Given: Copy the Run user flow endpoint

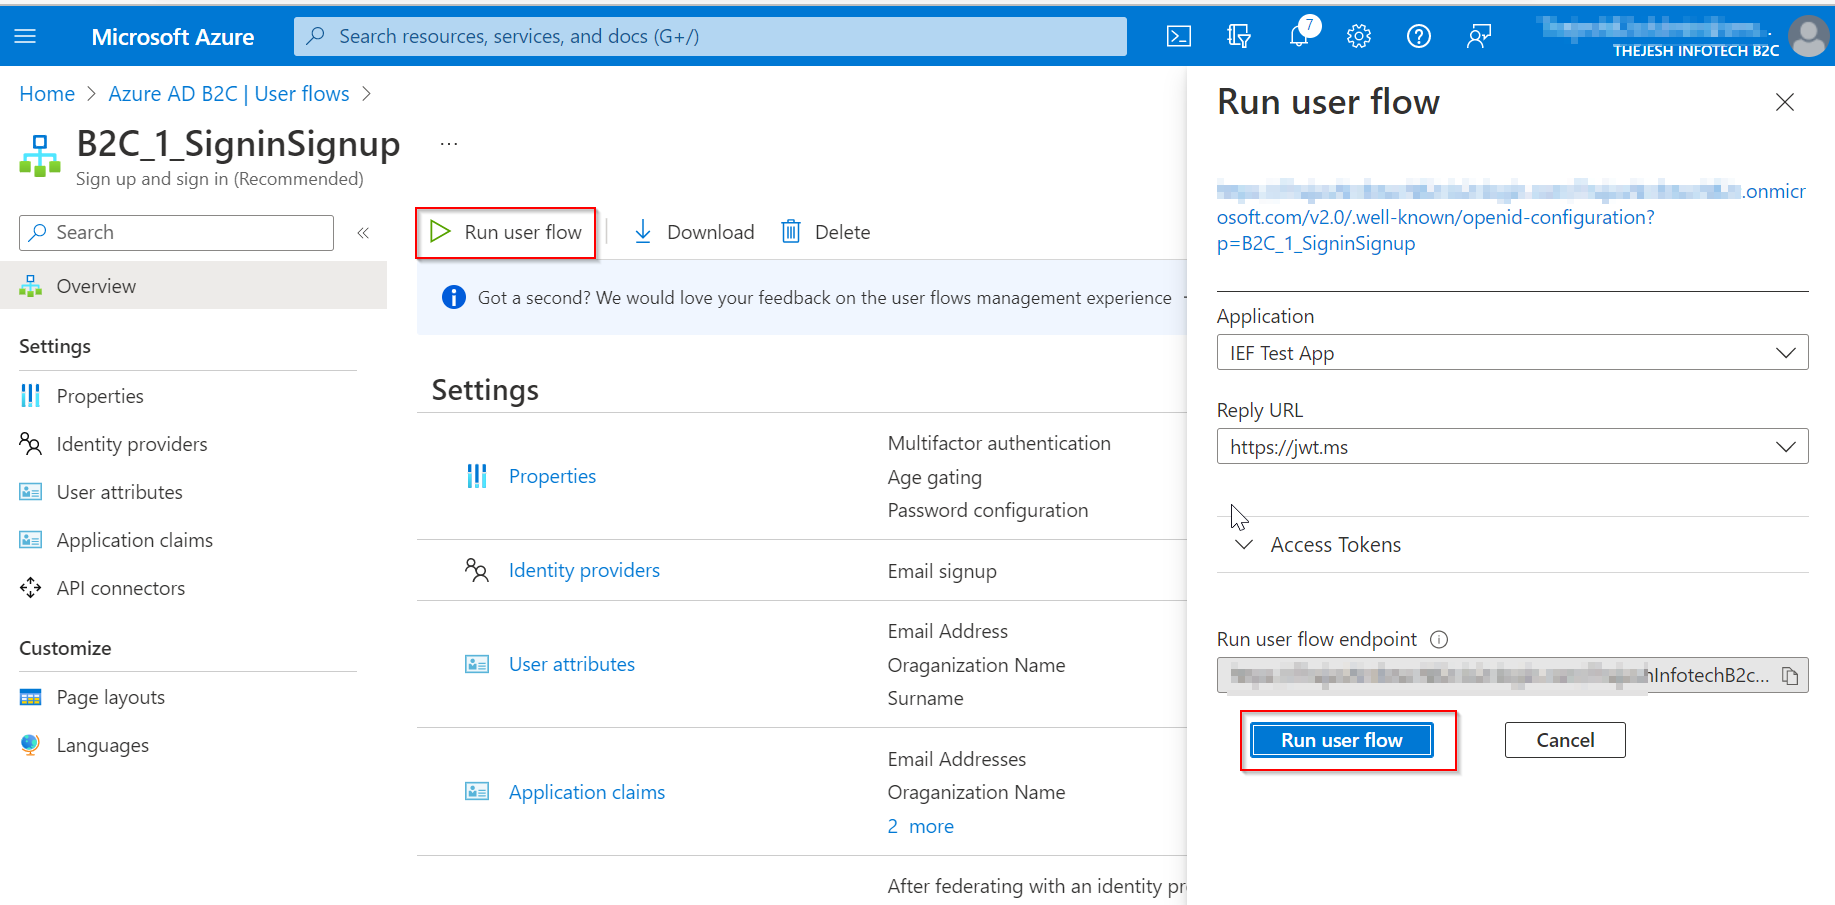Looking at the screenshot, I should coord(1790,676).
